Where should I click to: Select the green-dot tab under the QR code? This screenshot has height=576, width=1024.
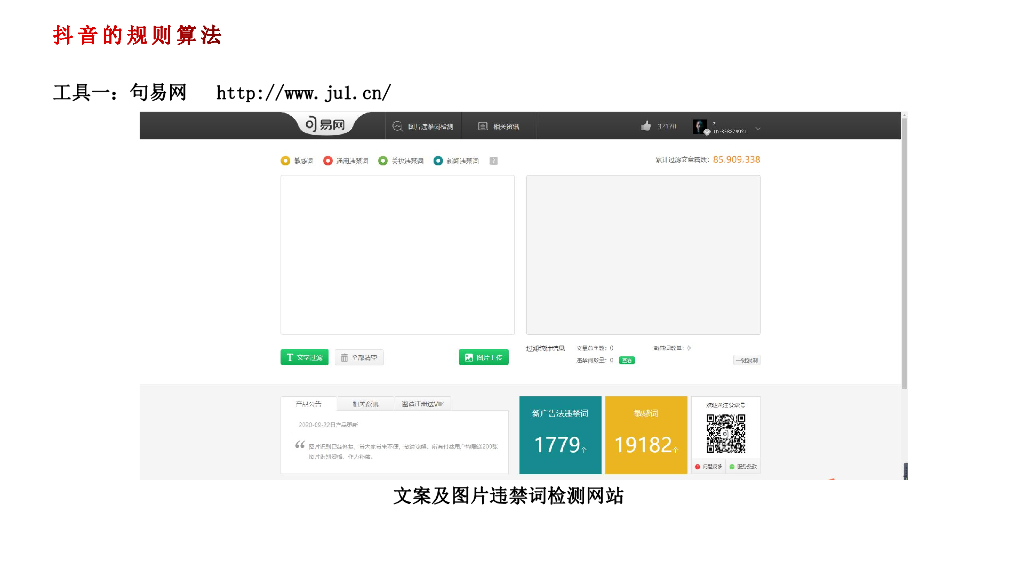743,466
